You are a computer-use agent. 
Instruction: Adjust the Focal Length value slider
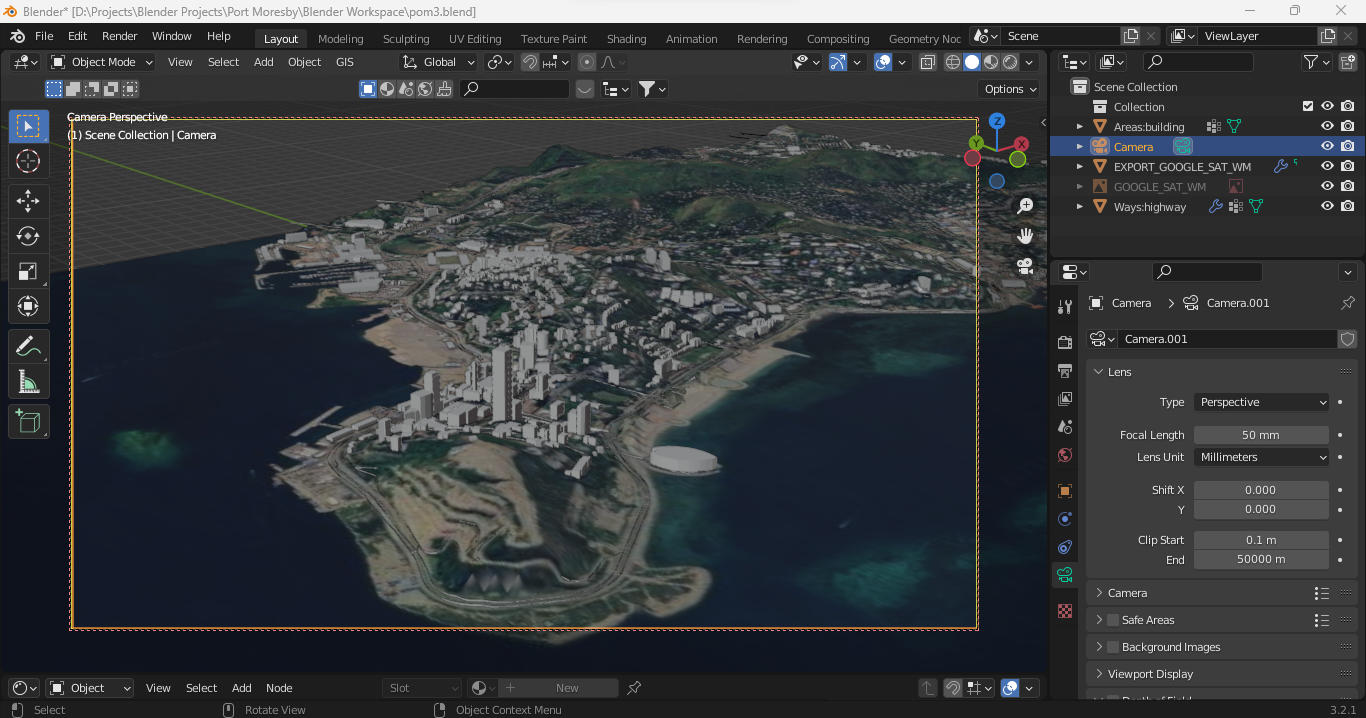[x=1261, y=434]
